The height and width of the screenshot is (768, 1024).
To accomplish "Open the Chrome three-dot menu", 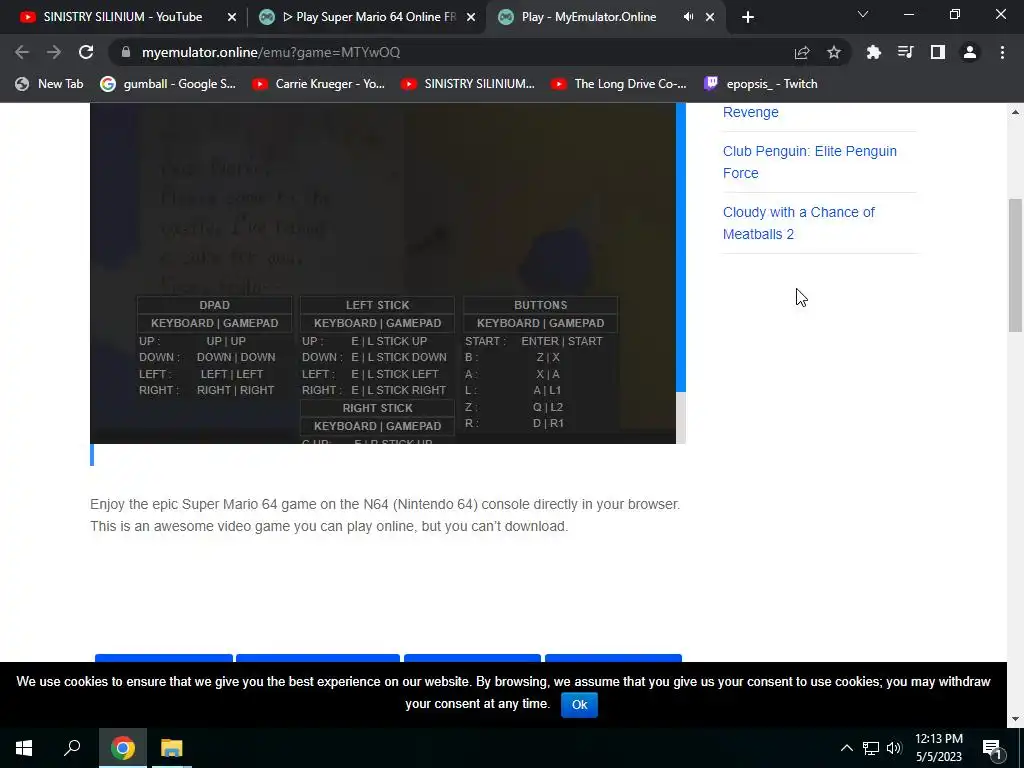I will click(x=1002, y=52).
